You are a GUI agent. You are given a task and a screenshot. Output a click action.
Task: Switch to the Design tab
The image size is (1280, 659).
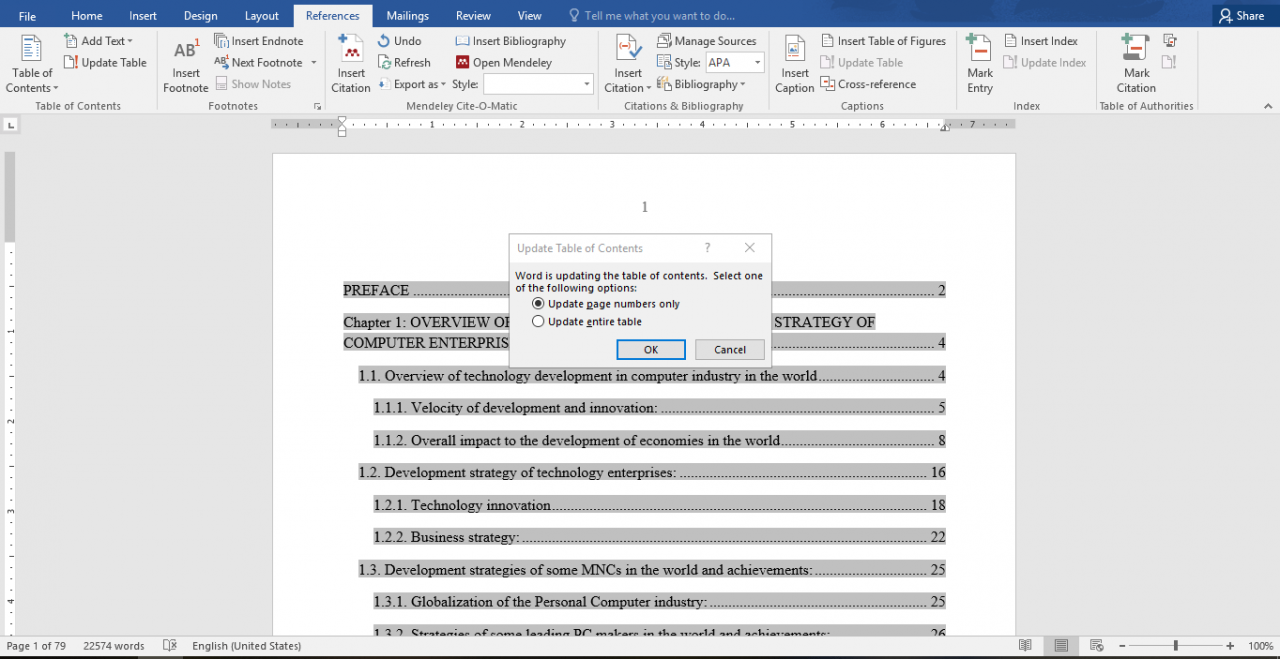(x=201, y=16)
